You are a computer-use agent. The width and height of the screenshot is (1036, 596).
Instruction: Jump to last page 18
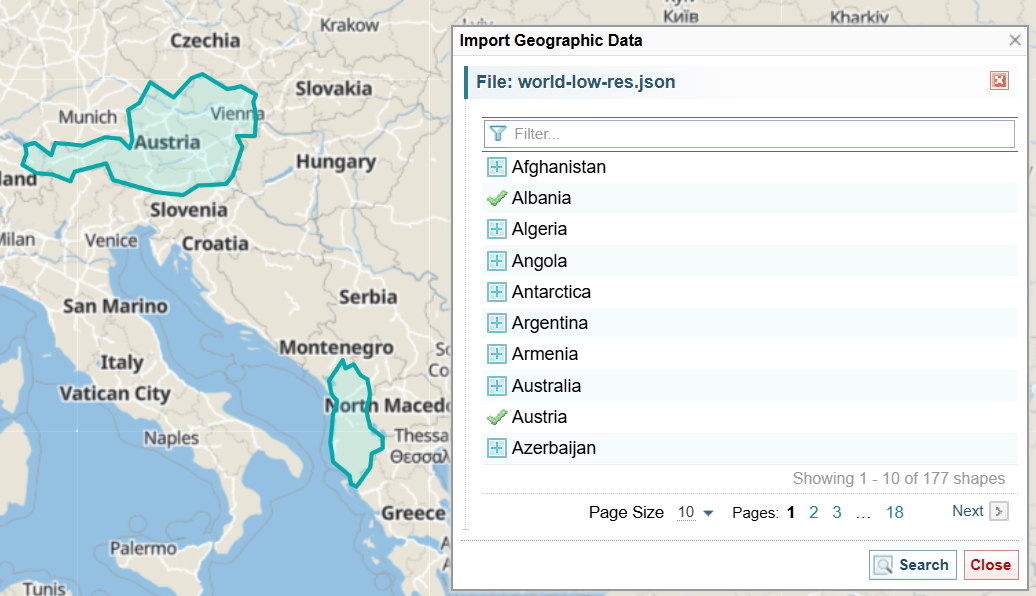point(894,512)
